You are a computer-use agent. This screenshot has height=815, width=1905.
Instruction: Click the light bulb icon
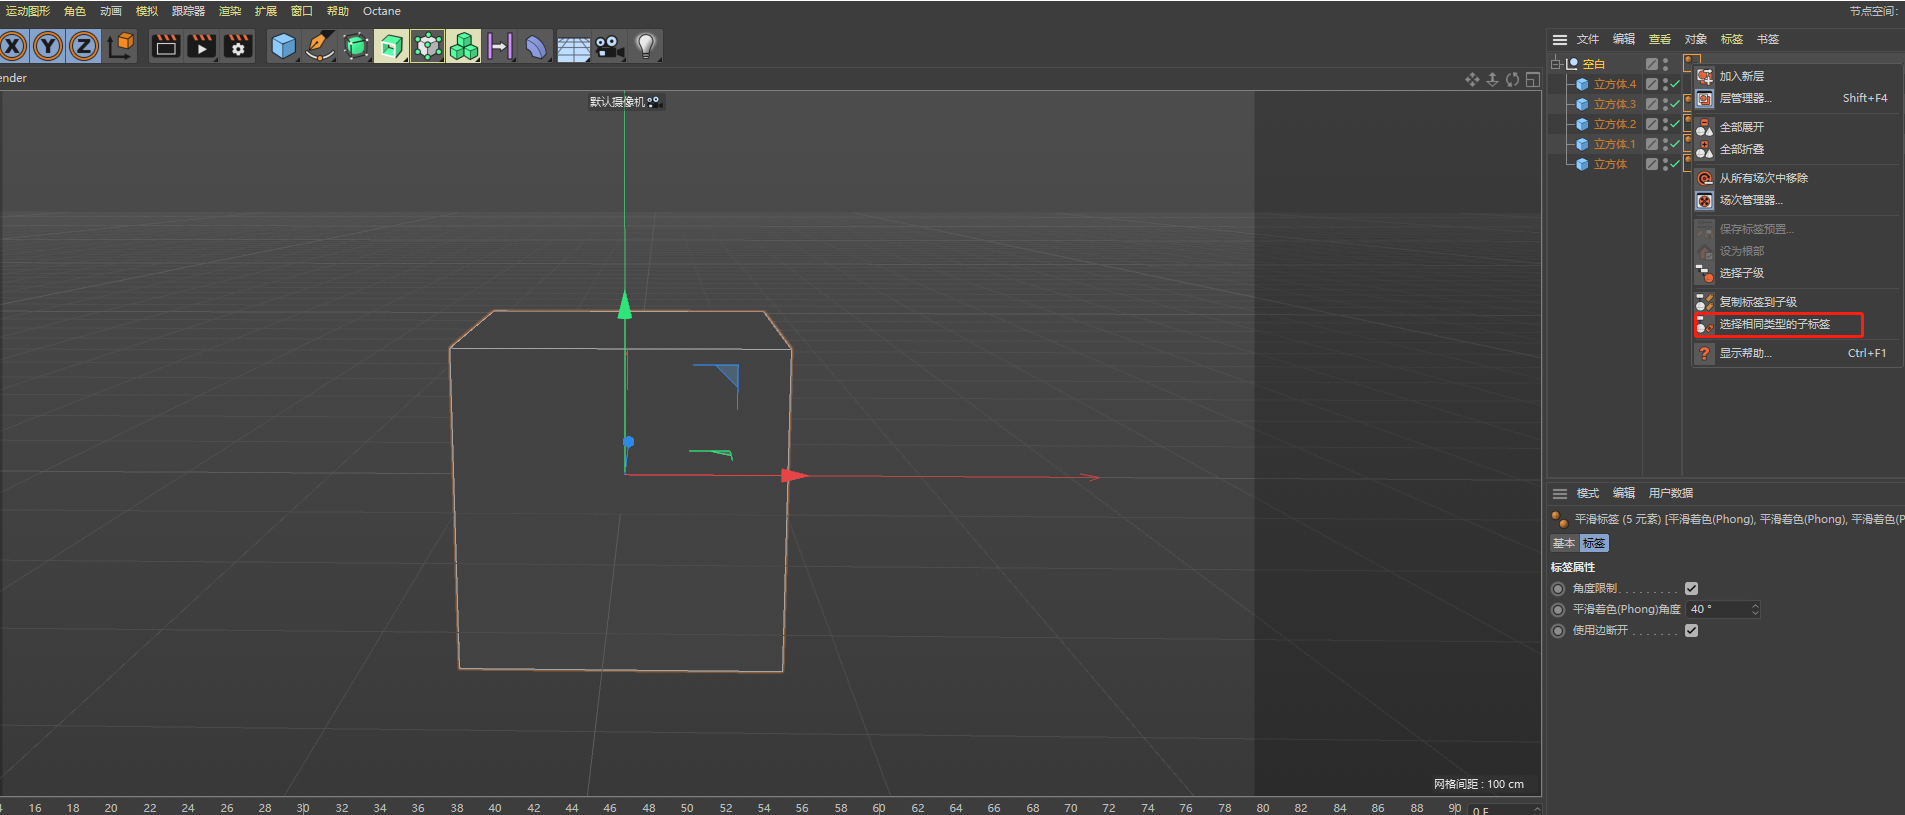tap(646, 46)
